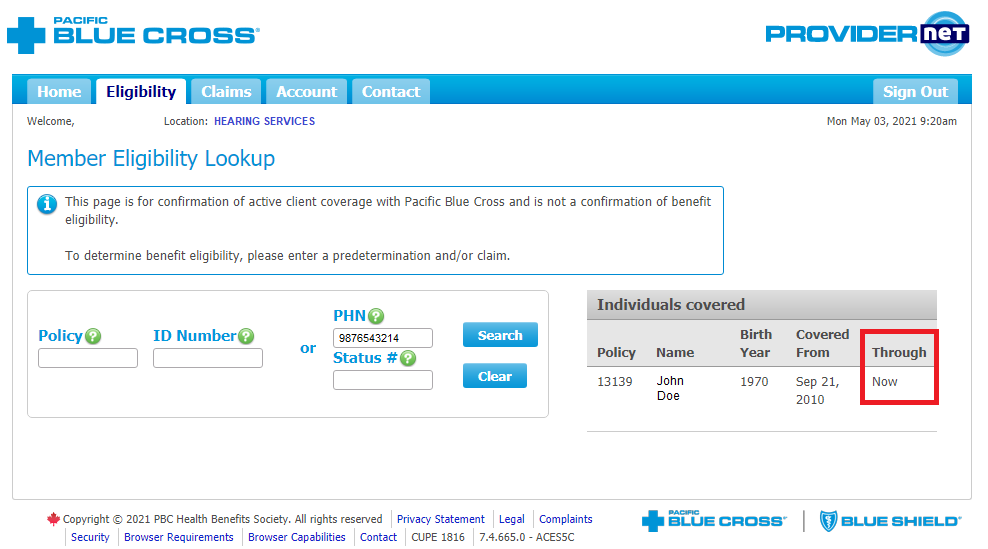The height and width of the screenshot is (549, 988).
Task: Open the Account tab
Action: pos(307,91)
